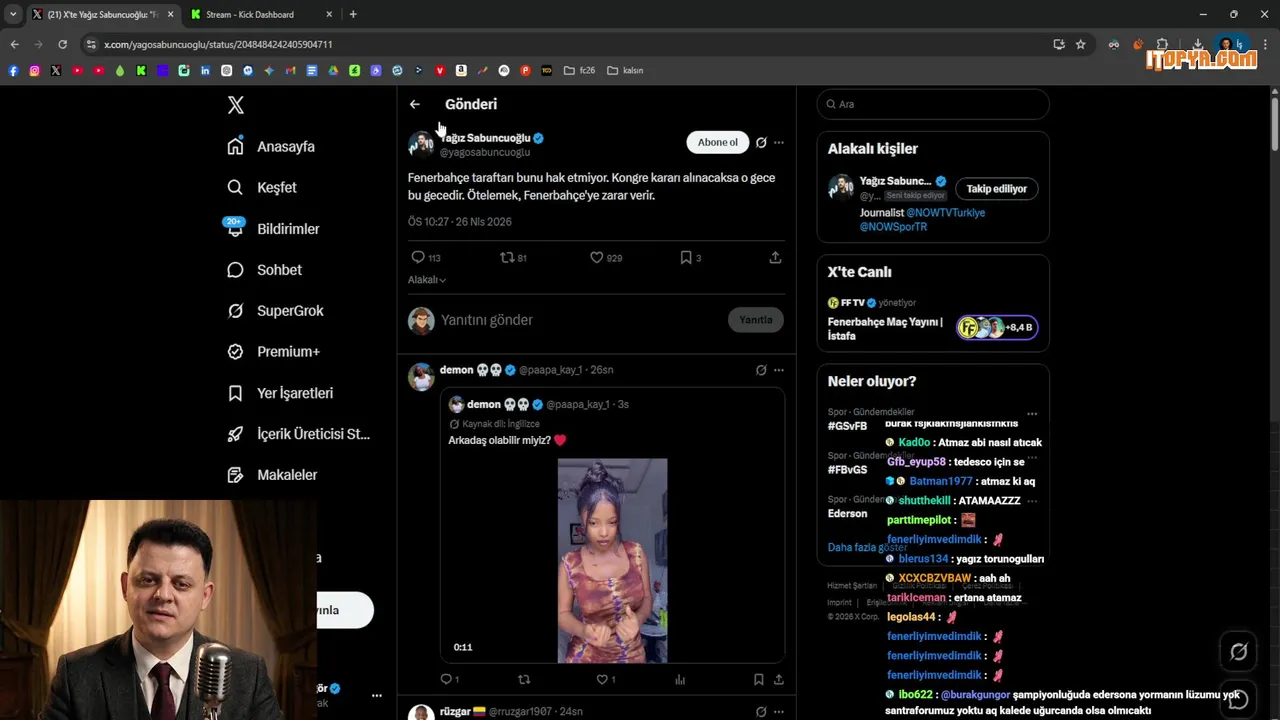The height and width of the screenshot is (720, 1280).
Task: Bookmark this page with star icon
Action: (1081, 44)
